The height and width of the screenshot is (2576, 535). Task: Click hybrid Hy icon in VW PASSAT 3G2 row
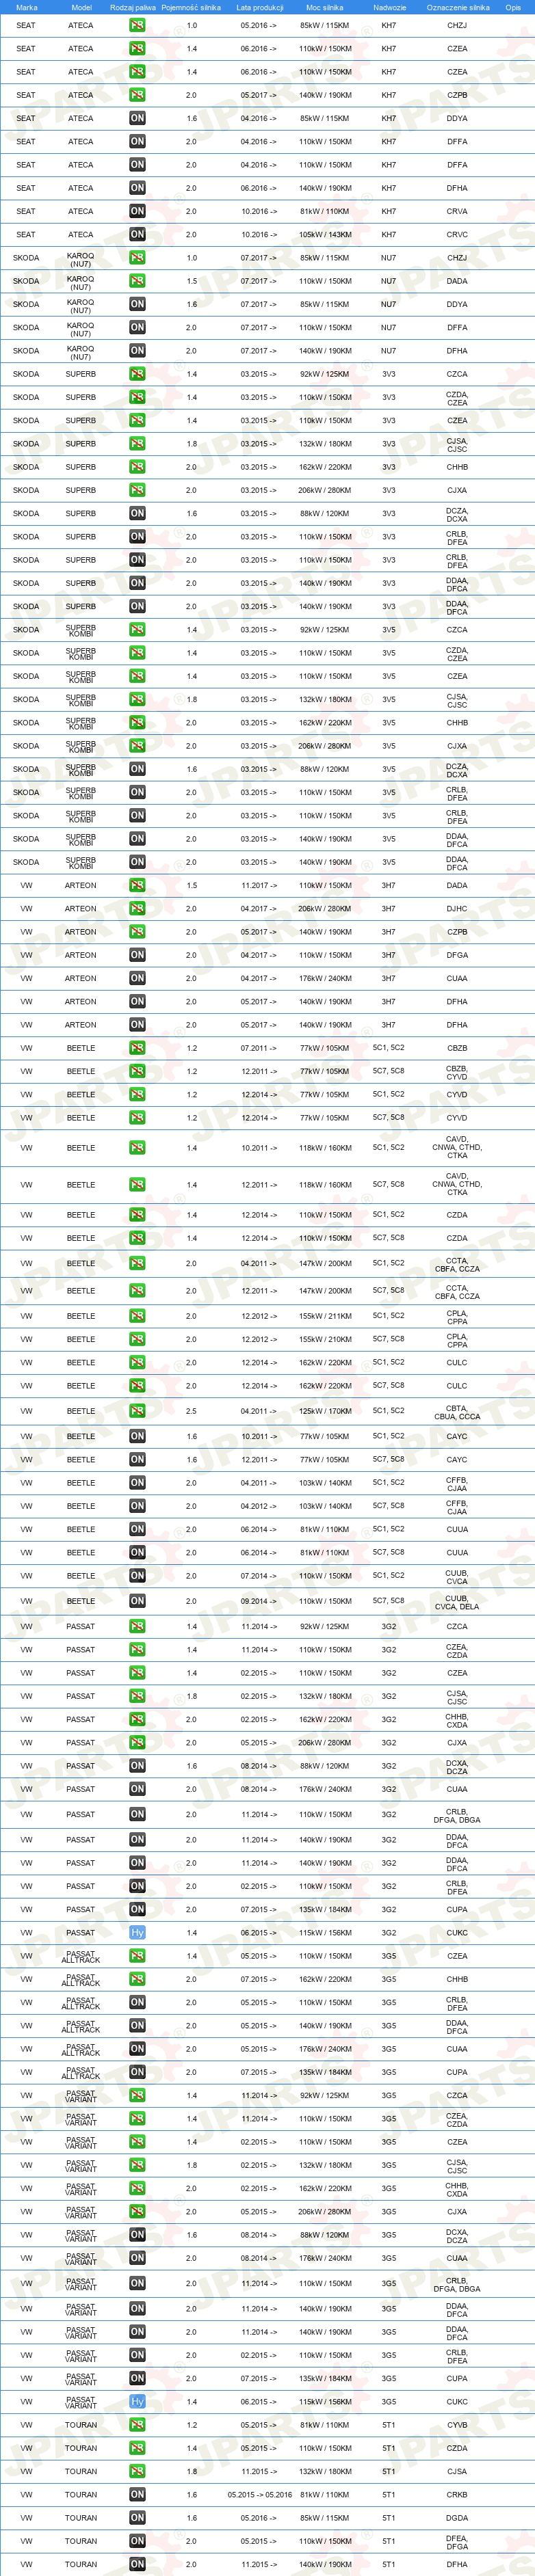[x=137, y=1932]
